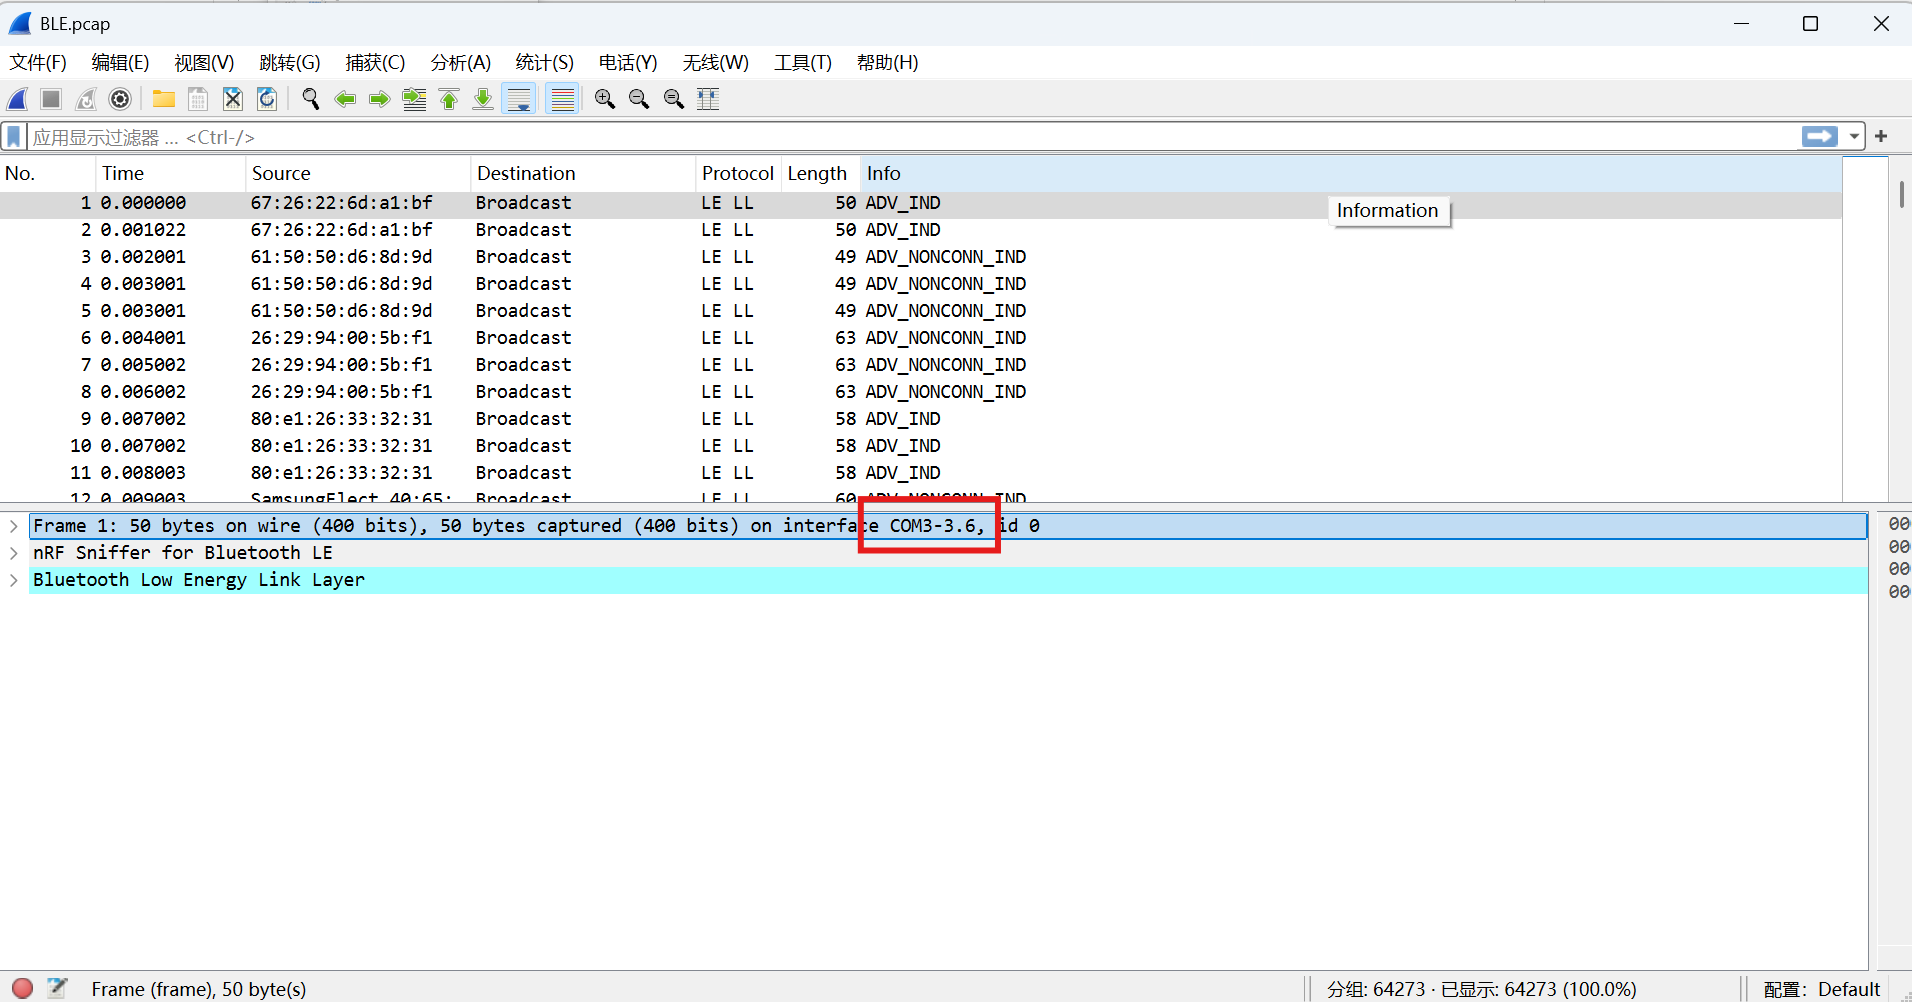Image resolution: width=1912 pixels, height=1002 pixels.
Task: Go back to previous packet
Action: tap(345, 99)
